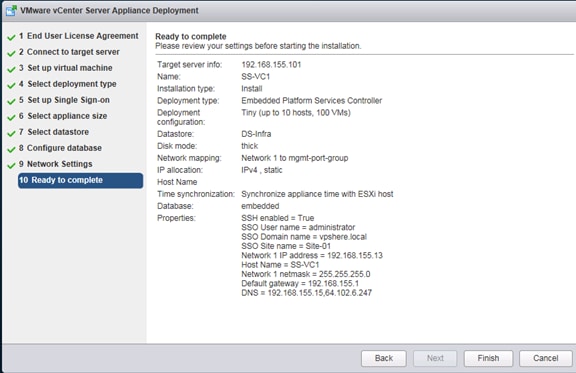Image resolution: width=576 pixels, height=373 pixels.
Task: Click the Time synchronization label
Action: click(196, 194)
